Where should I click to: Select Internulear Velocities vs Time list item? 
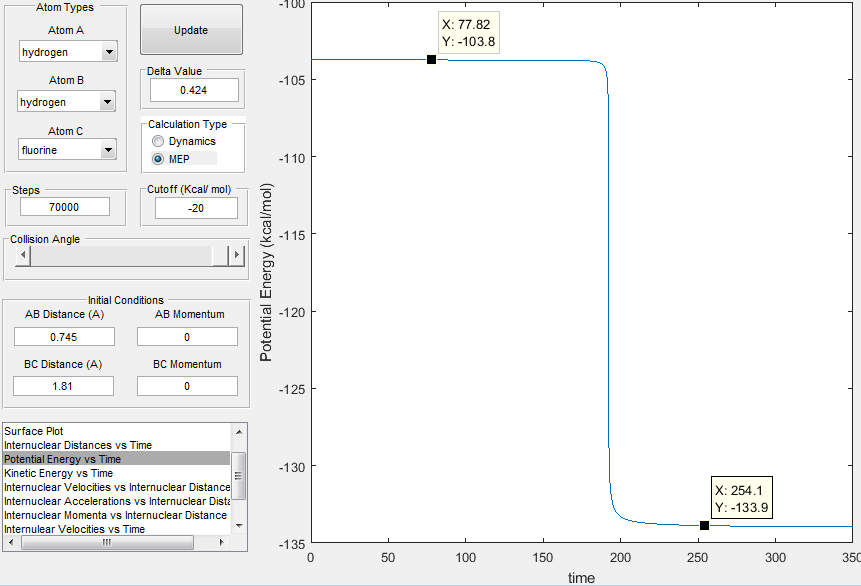116,529
